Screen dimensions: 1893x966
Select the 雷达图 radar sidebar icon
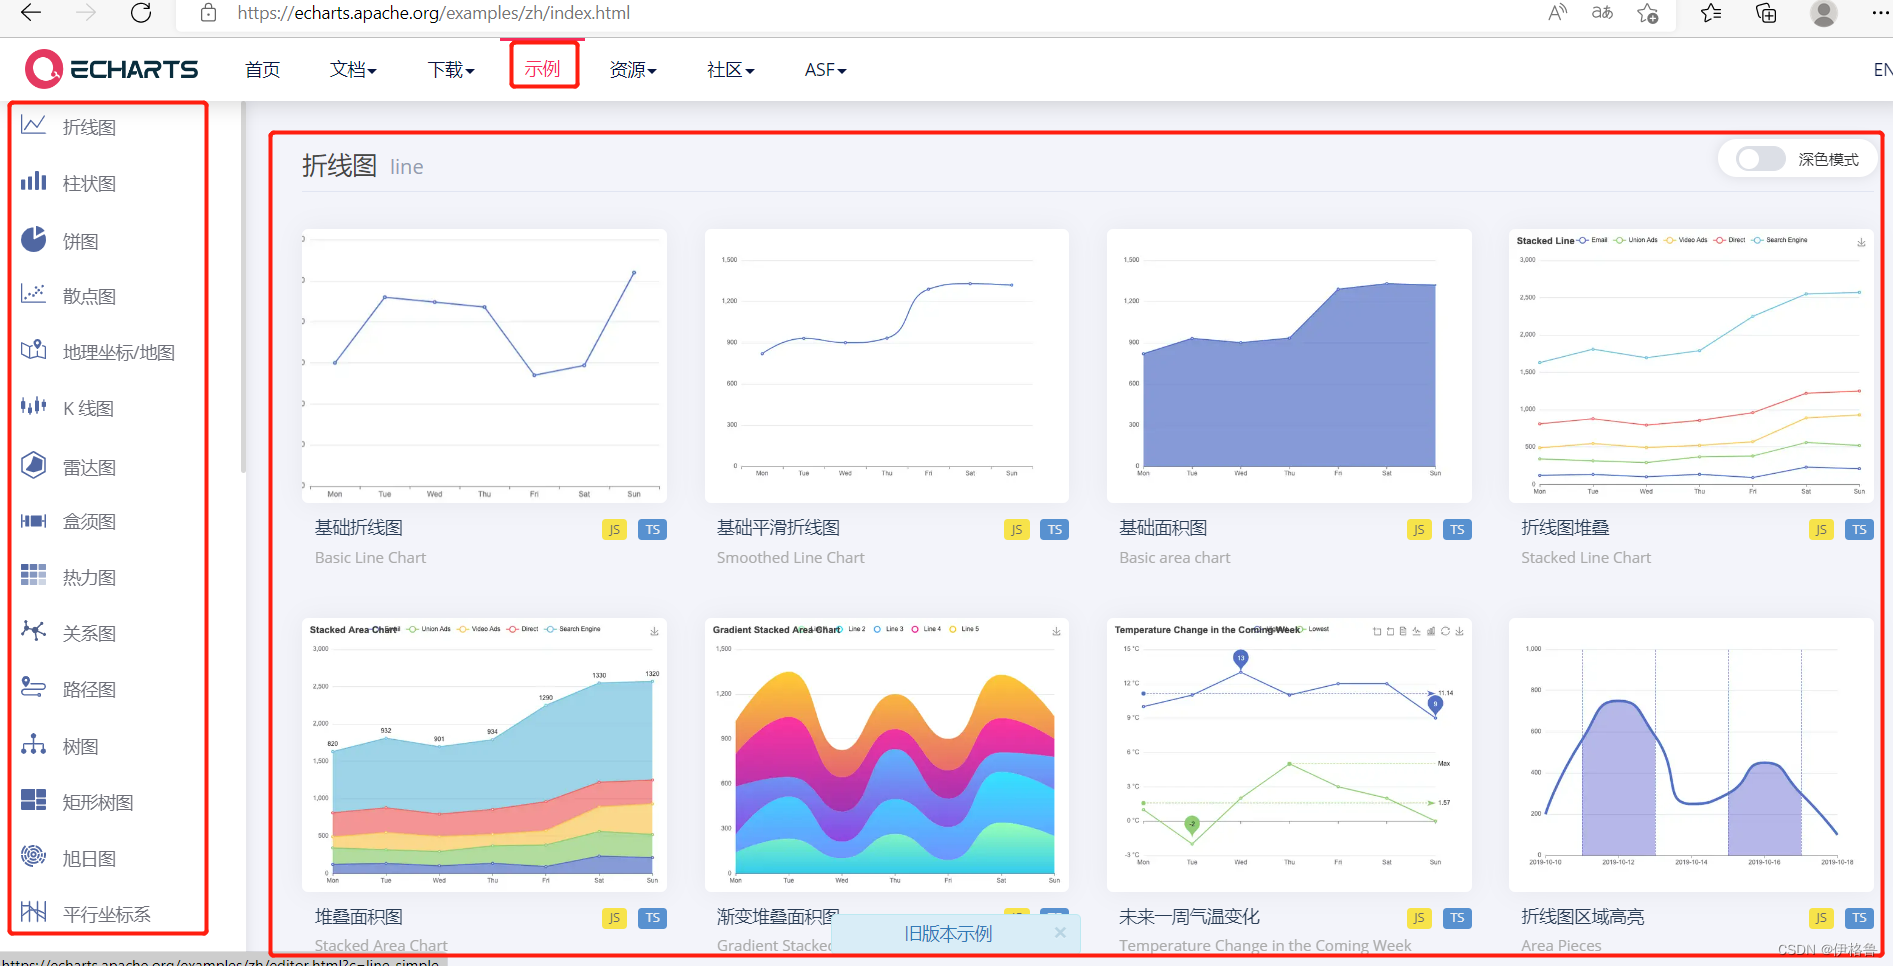click(34, 466)
